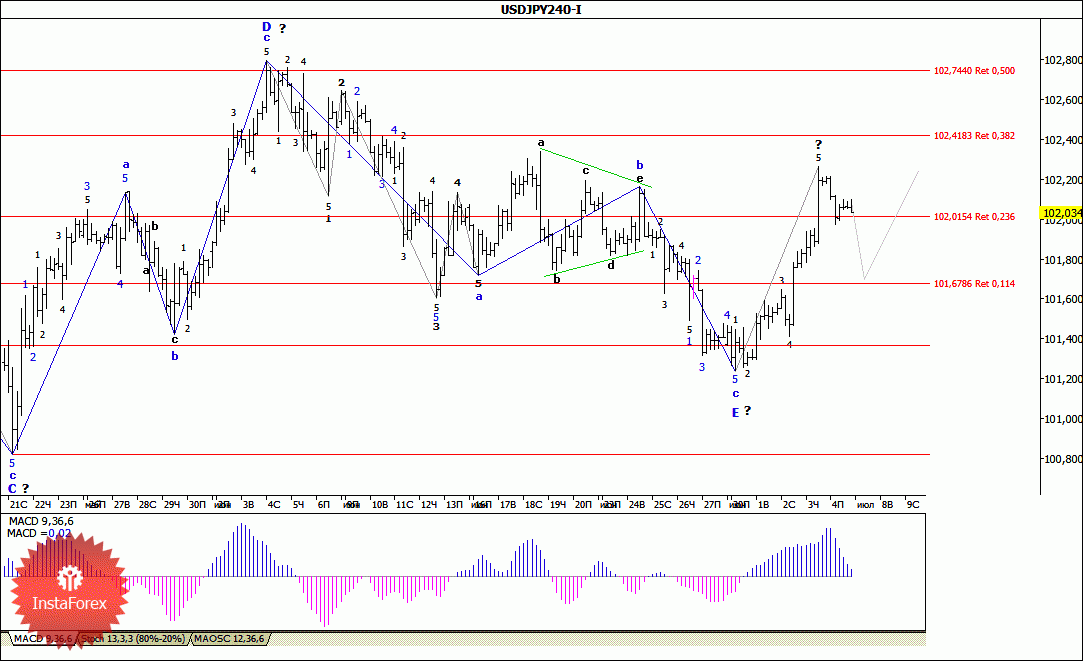
Task: Click the 101,6786 Ret 0,114 label
Action: 974,283
